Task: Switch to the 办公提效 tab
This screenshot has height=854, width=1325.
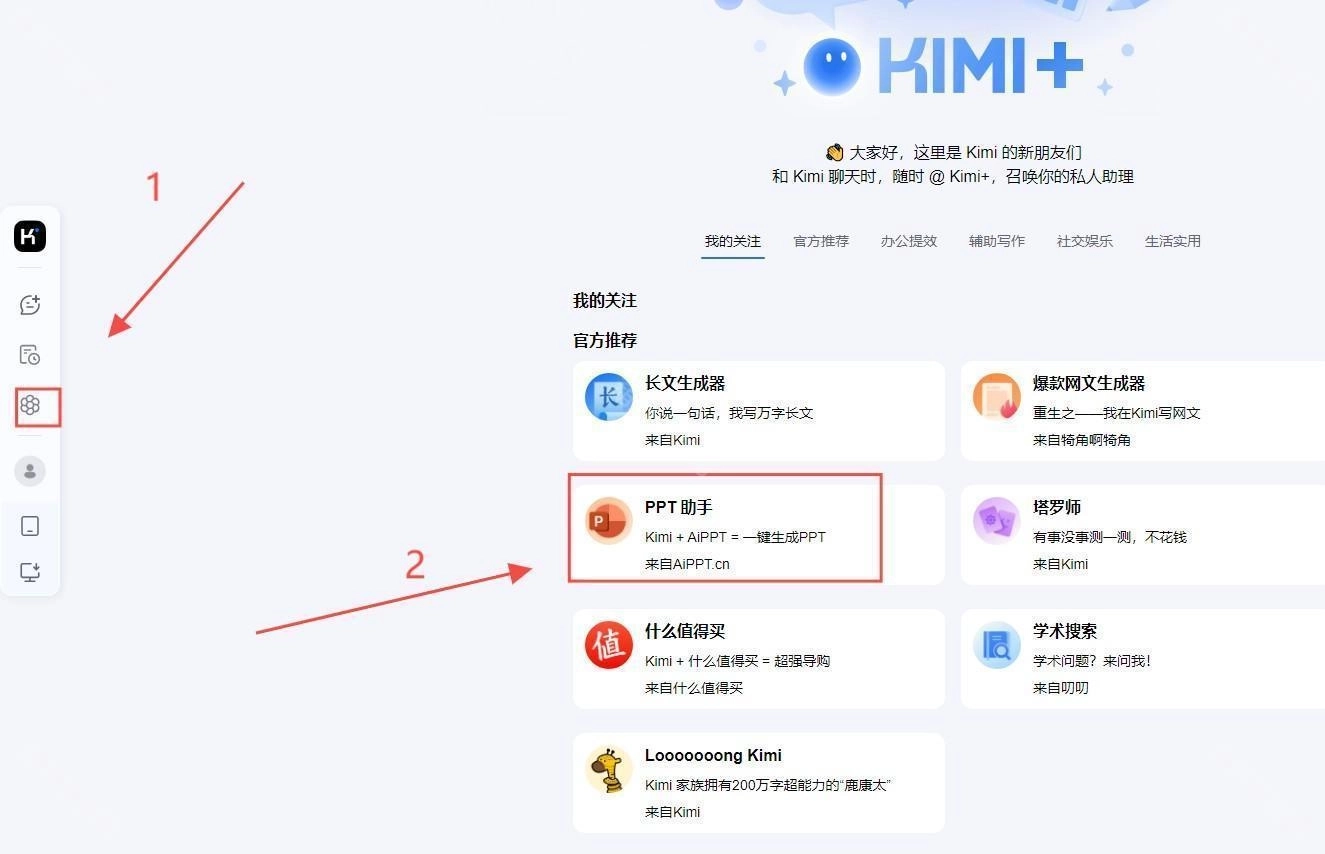Action: [x=909, y=241]
